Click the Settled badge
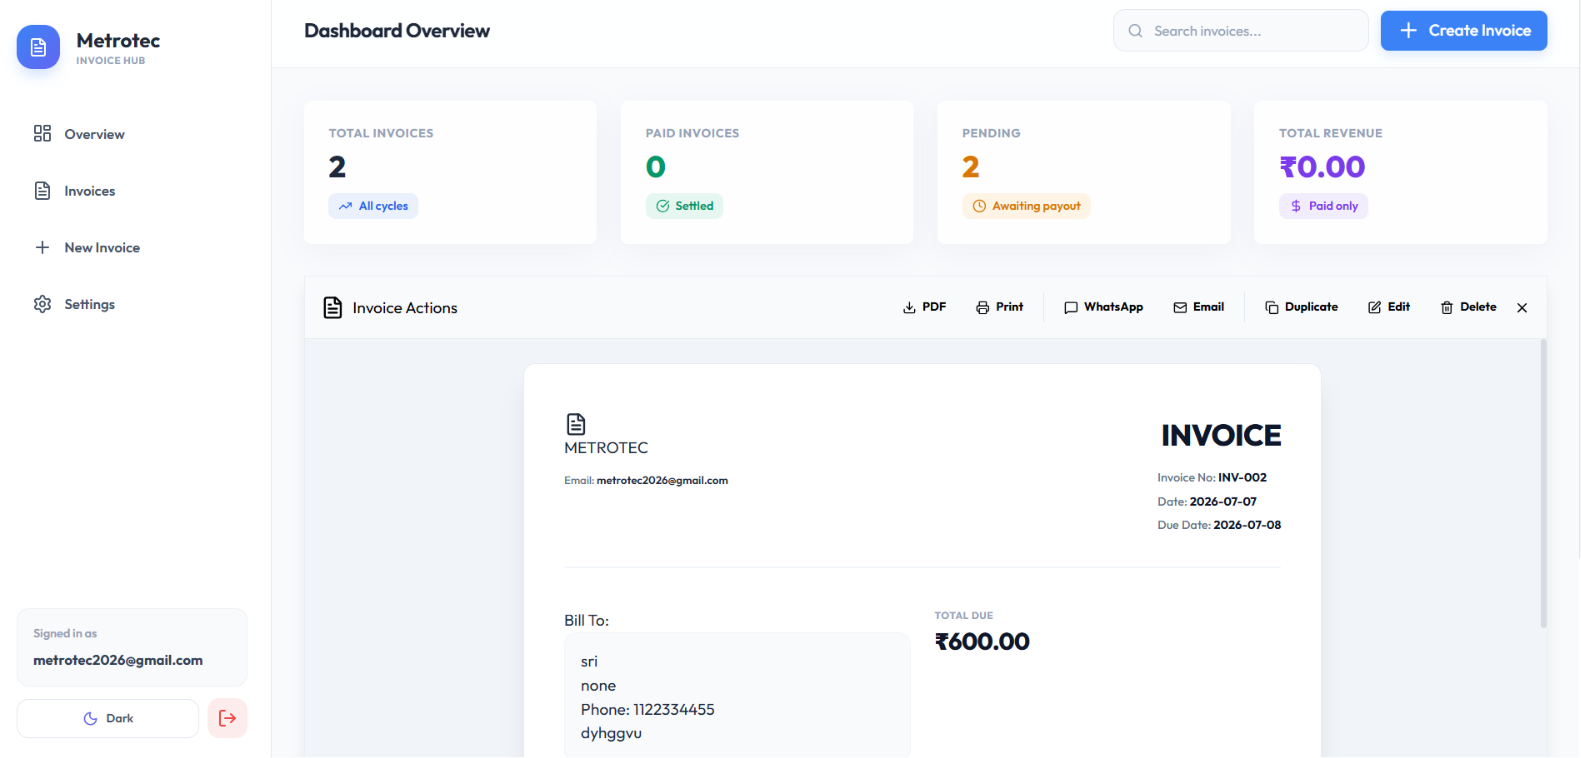This screenshot has height=758, width=1581. [x=684, y=206]
